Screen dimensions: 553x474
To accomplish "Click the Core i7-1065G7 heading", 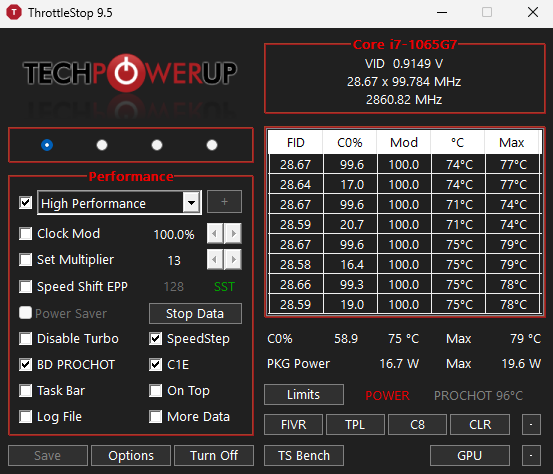I will [405, 44].
